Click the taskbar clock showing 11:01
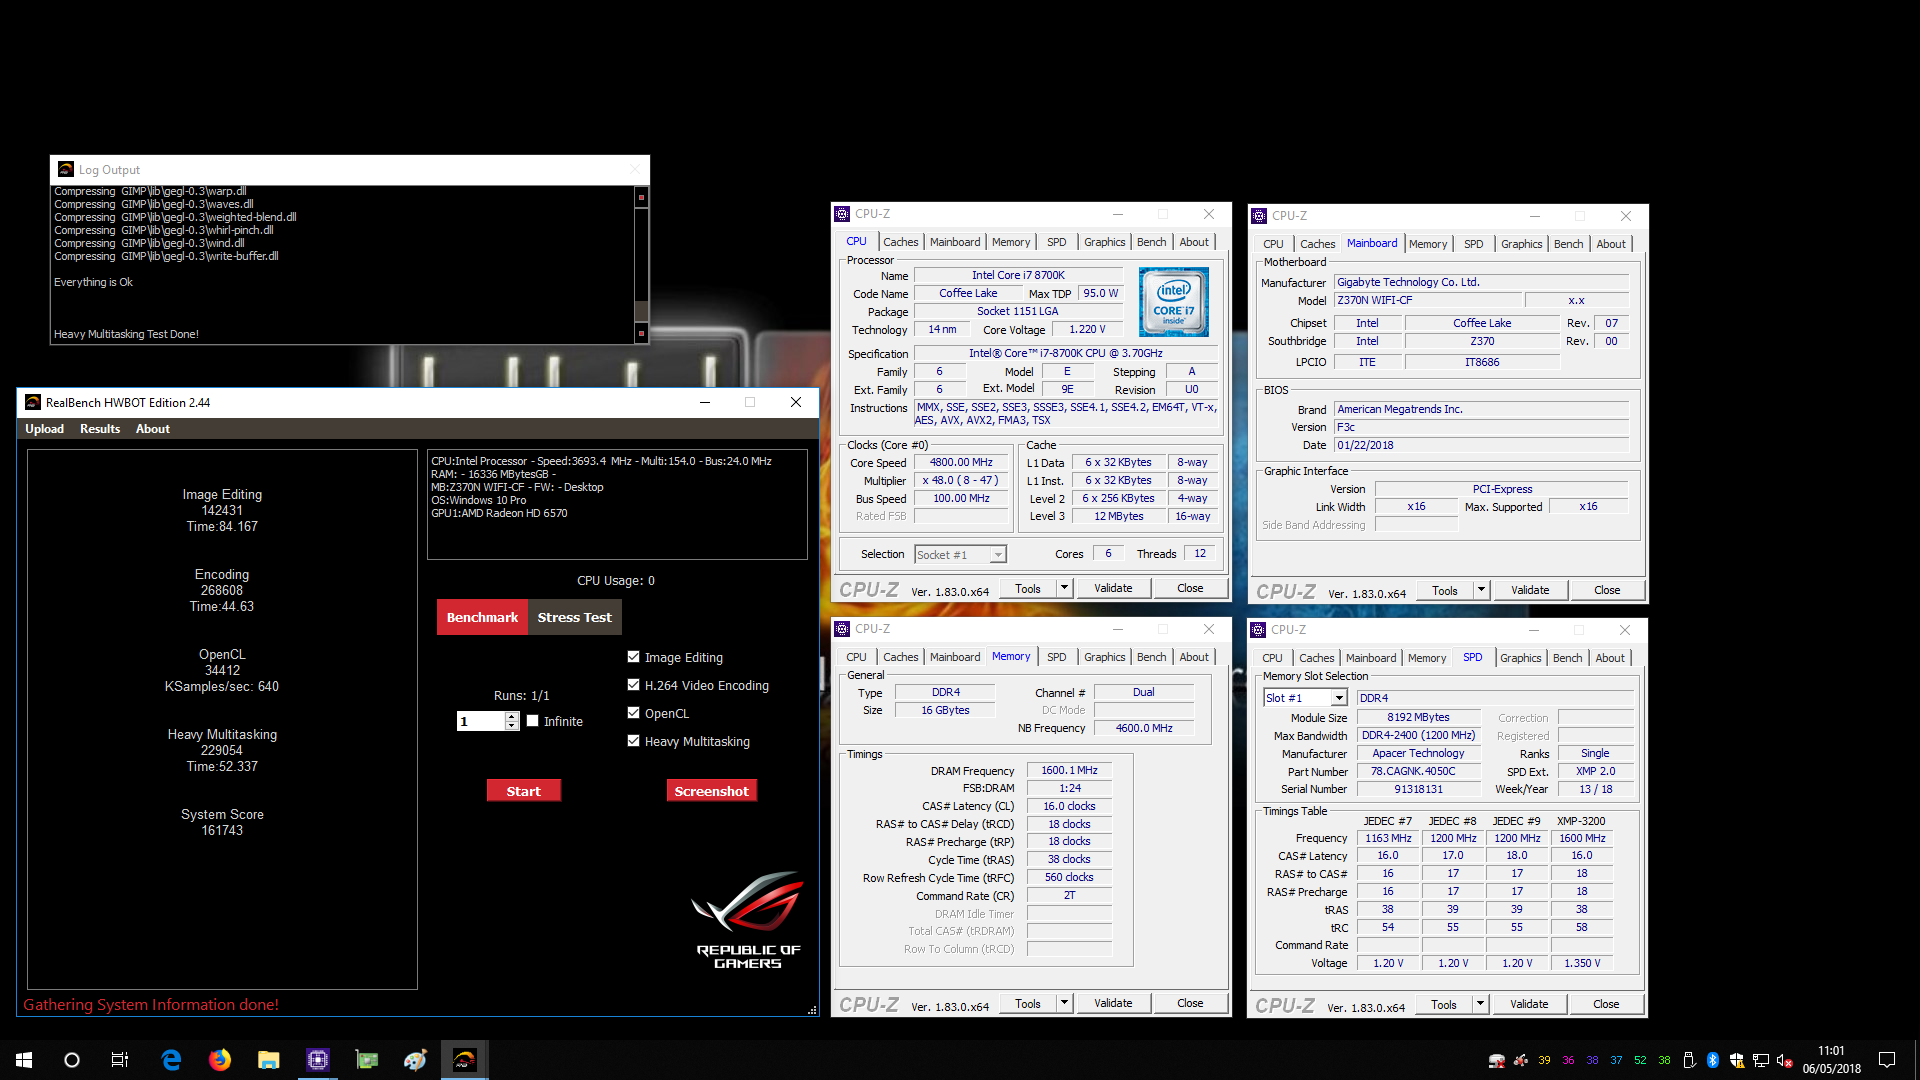1920x1080 pixels. coord(1831,1060)
